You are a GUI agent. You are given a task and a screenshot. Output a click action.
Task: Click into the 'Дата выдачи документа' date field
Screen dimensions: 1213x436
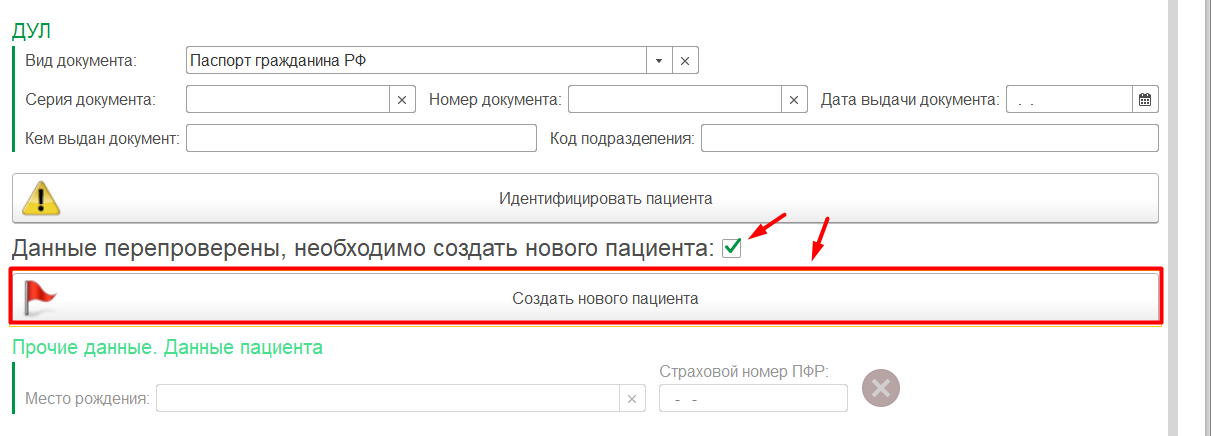point(1068,100)
